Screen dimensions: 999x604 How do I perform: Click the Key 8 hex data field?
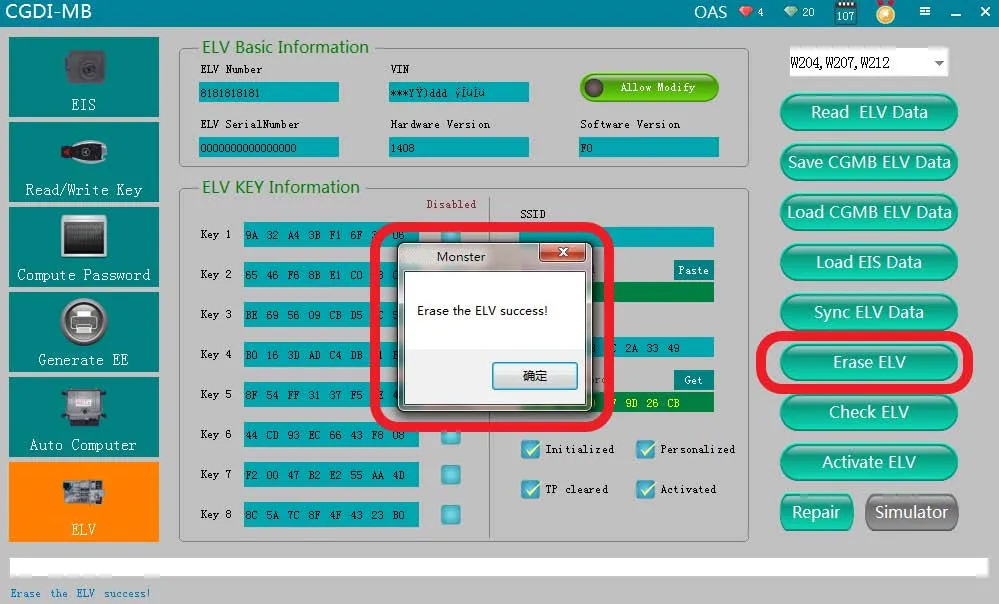pyautogui.click(x=331, y=515)
